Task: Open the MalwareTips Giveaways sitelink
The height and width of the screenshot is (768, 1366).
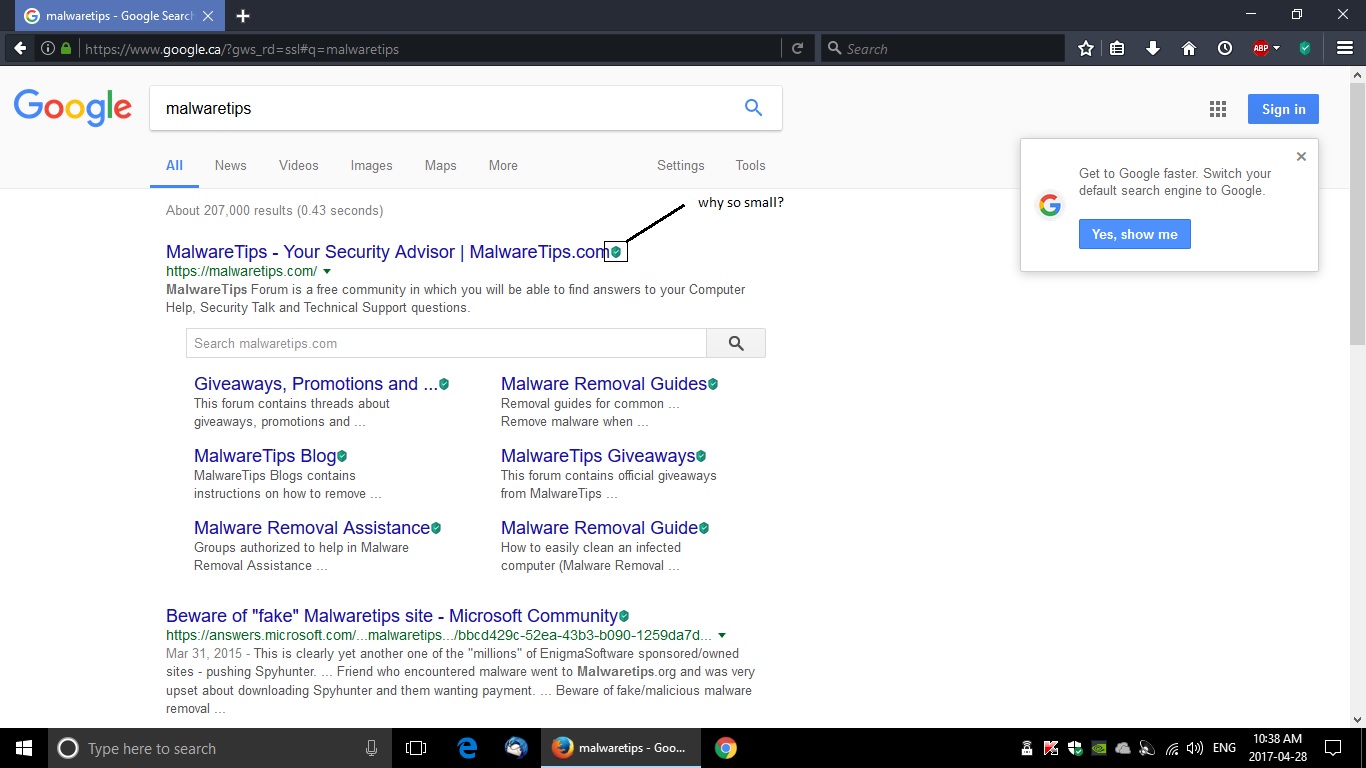Action: [x=598, y=456]
